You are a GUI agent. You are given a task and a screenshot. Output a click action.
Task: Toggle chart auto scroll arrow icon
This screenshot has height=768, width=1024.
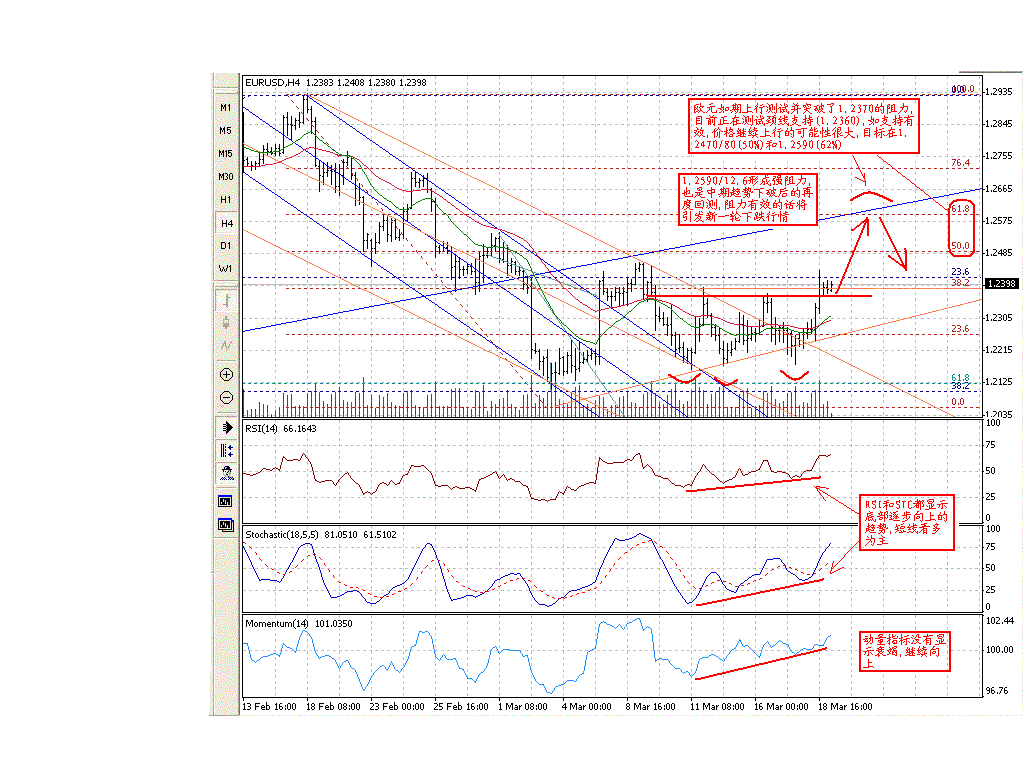[227, 428]
